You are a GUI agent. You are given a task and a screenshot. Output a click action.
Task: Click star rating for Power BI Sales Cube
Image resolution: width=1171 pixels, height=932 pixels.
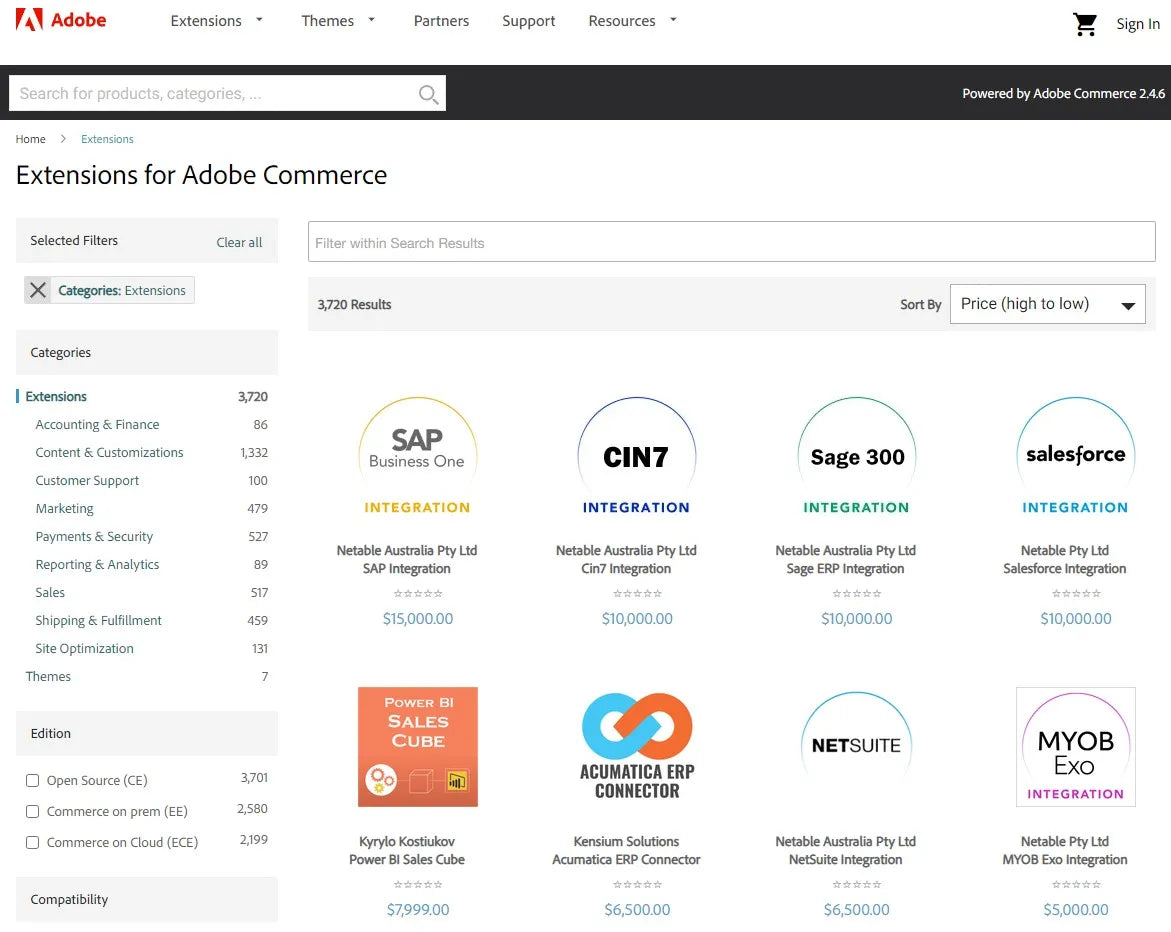[x=417, y=885]
